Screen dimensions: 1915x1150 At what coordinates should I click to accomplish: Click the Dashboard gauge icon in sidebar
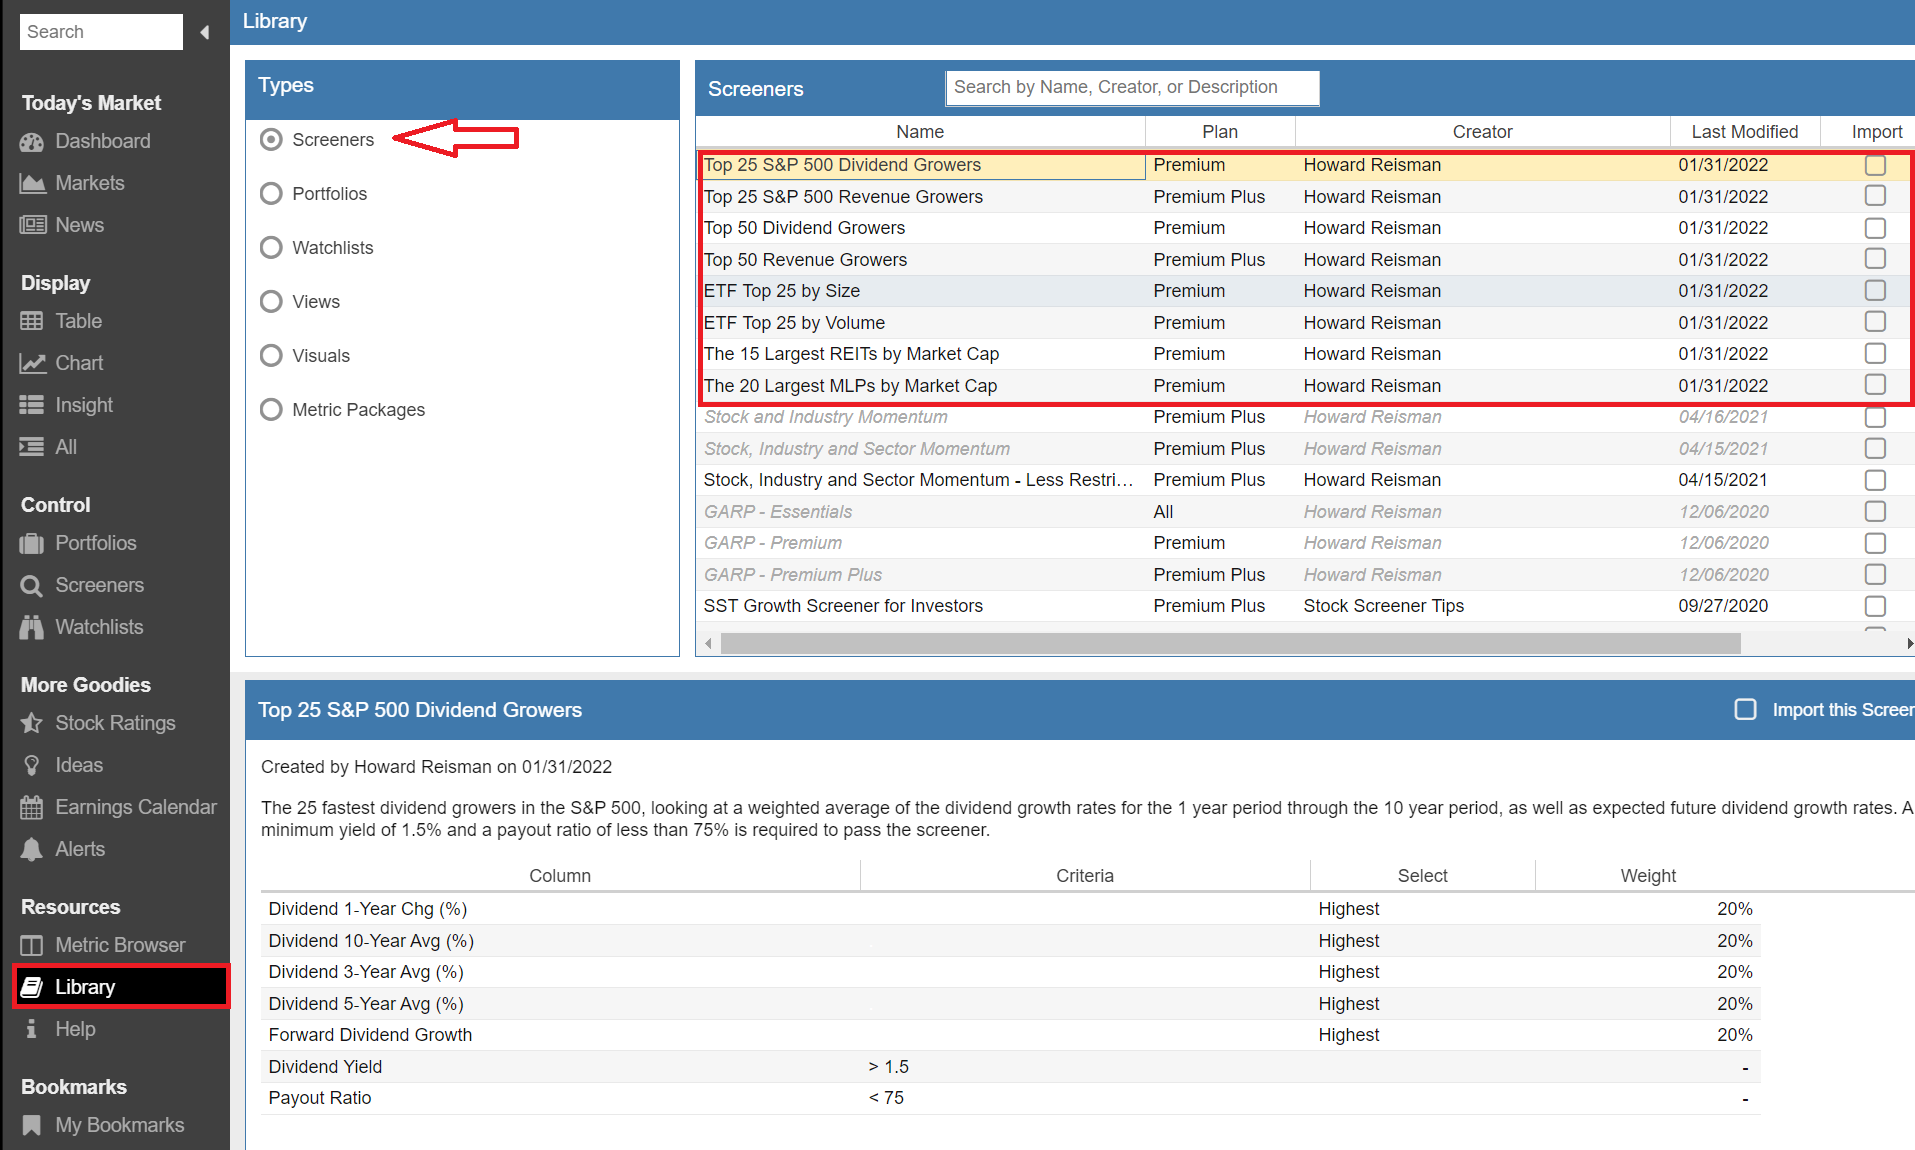pos(32,142)
